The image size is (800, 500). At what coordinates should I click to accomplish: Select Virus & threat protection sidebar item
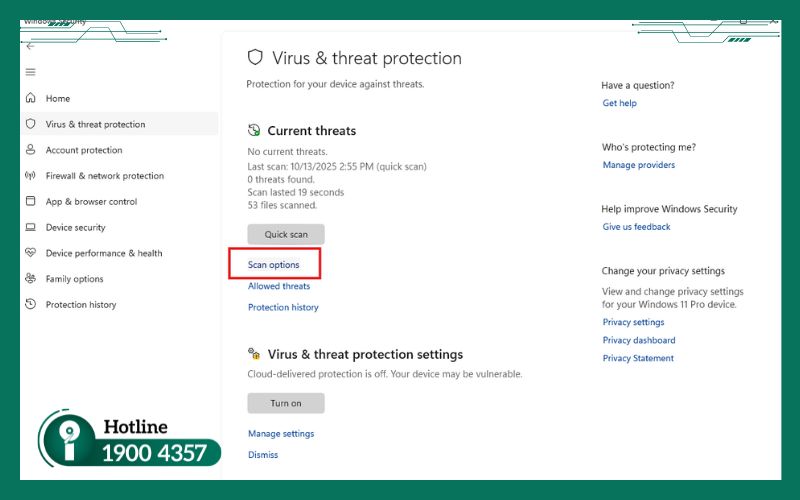coord(95,125)
